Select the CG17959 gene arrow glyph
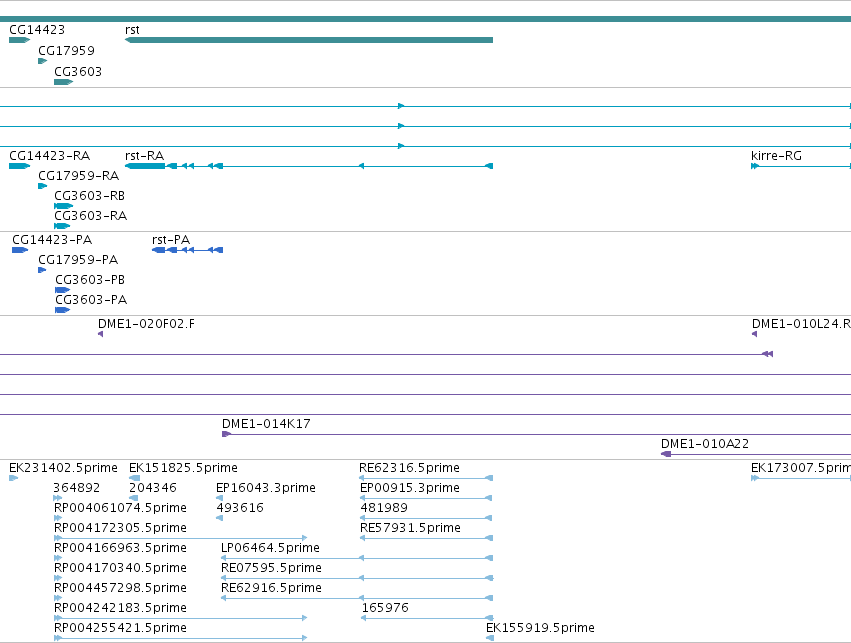 click(42, 61)
